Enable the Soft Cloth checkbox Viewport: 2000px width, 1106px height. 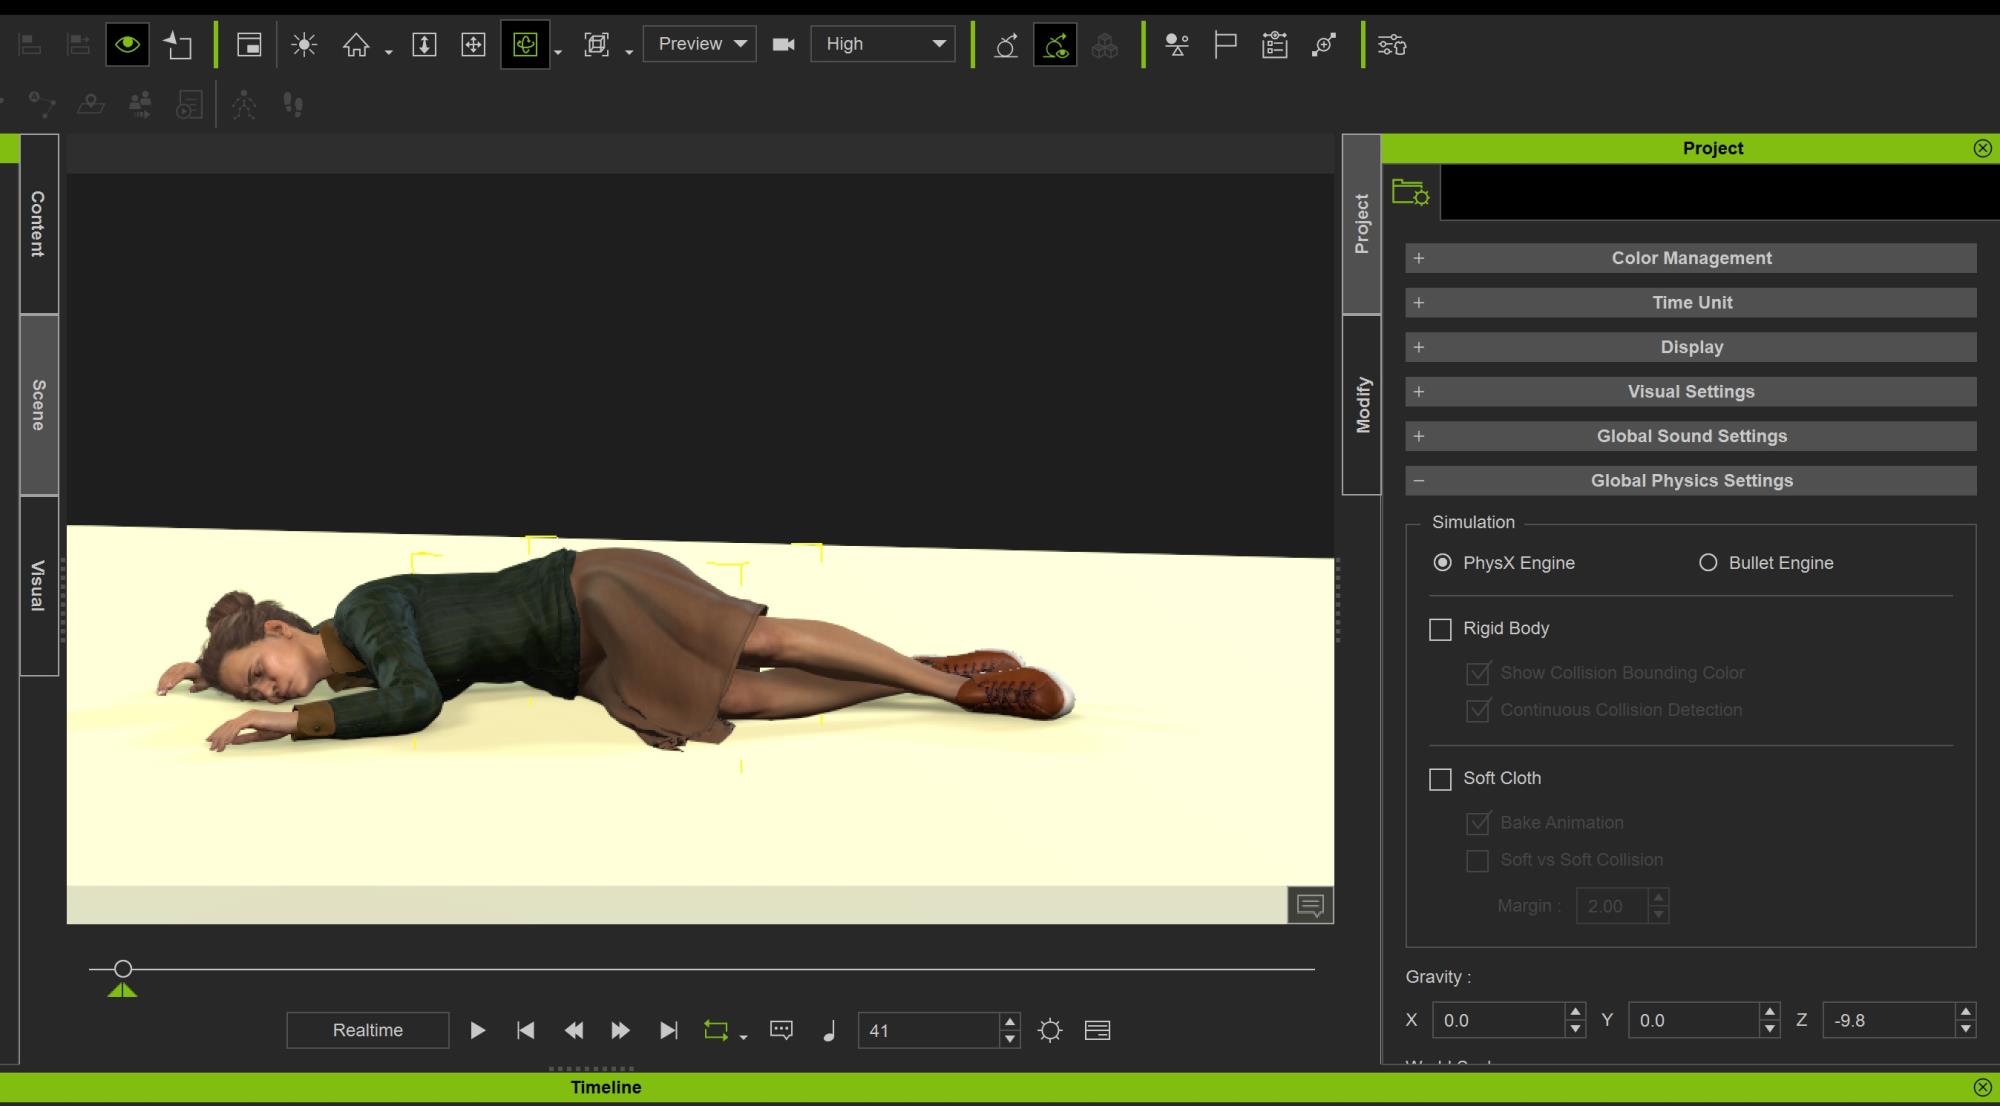tap(1440, 779)
